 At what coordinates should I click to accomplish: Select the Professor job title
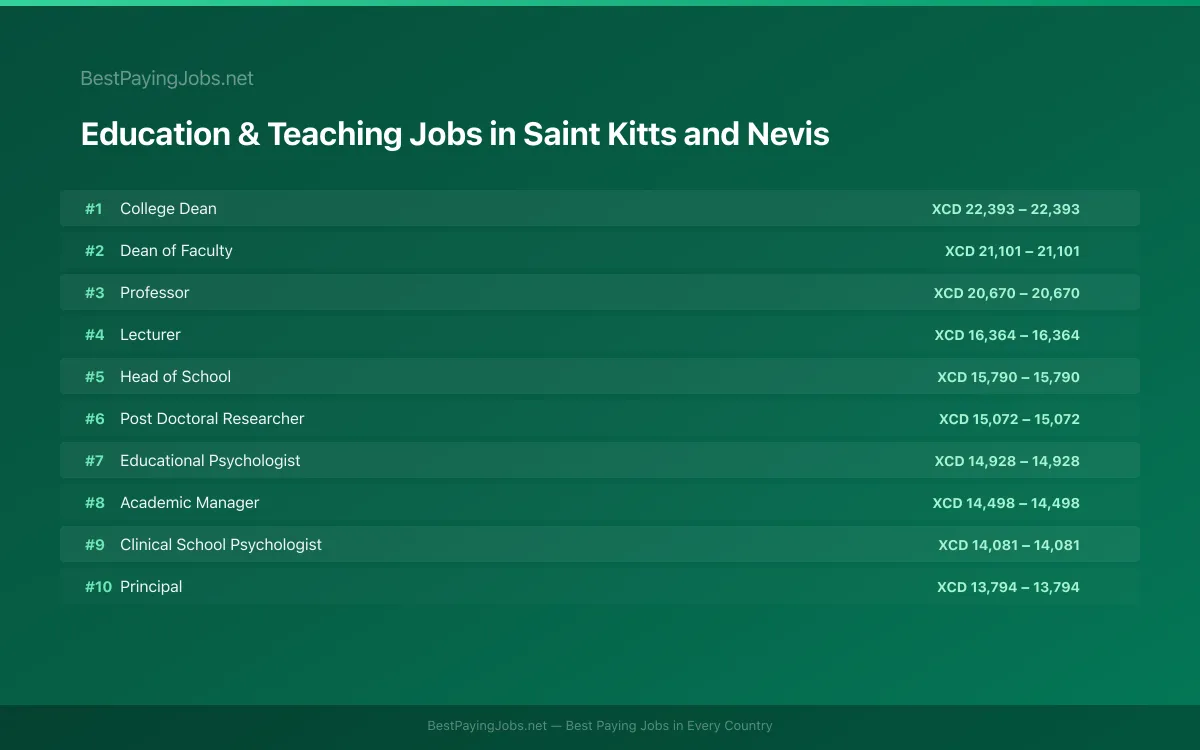click(x=154, y=293)
